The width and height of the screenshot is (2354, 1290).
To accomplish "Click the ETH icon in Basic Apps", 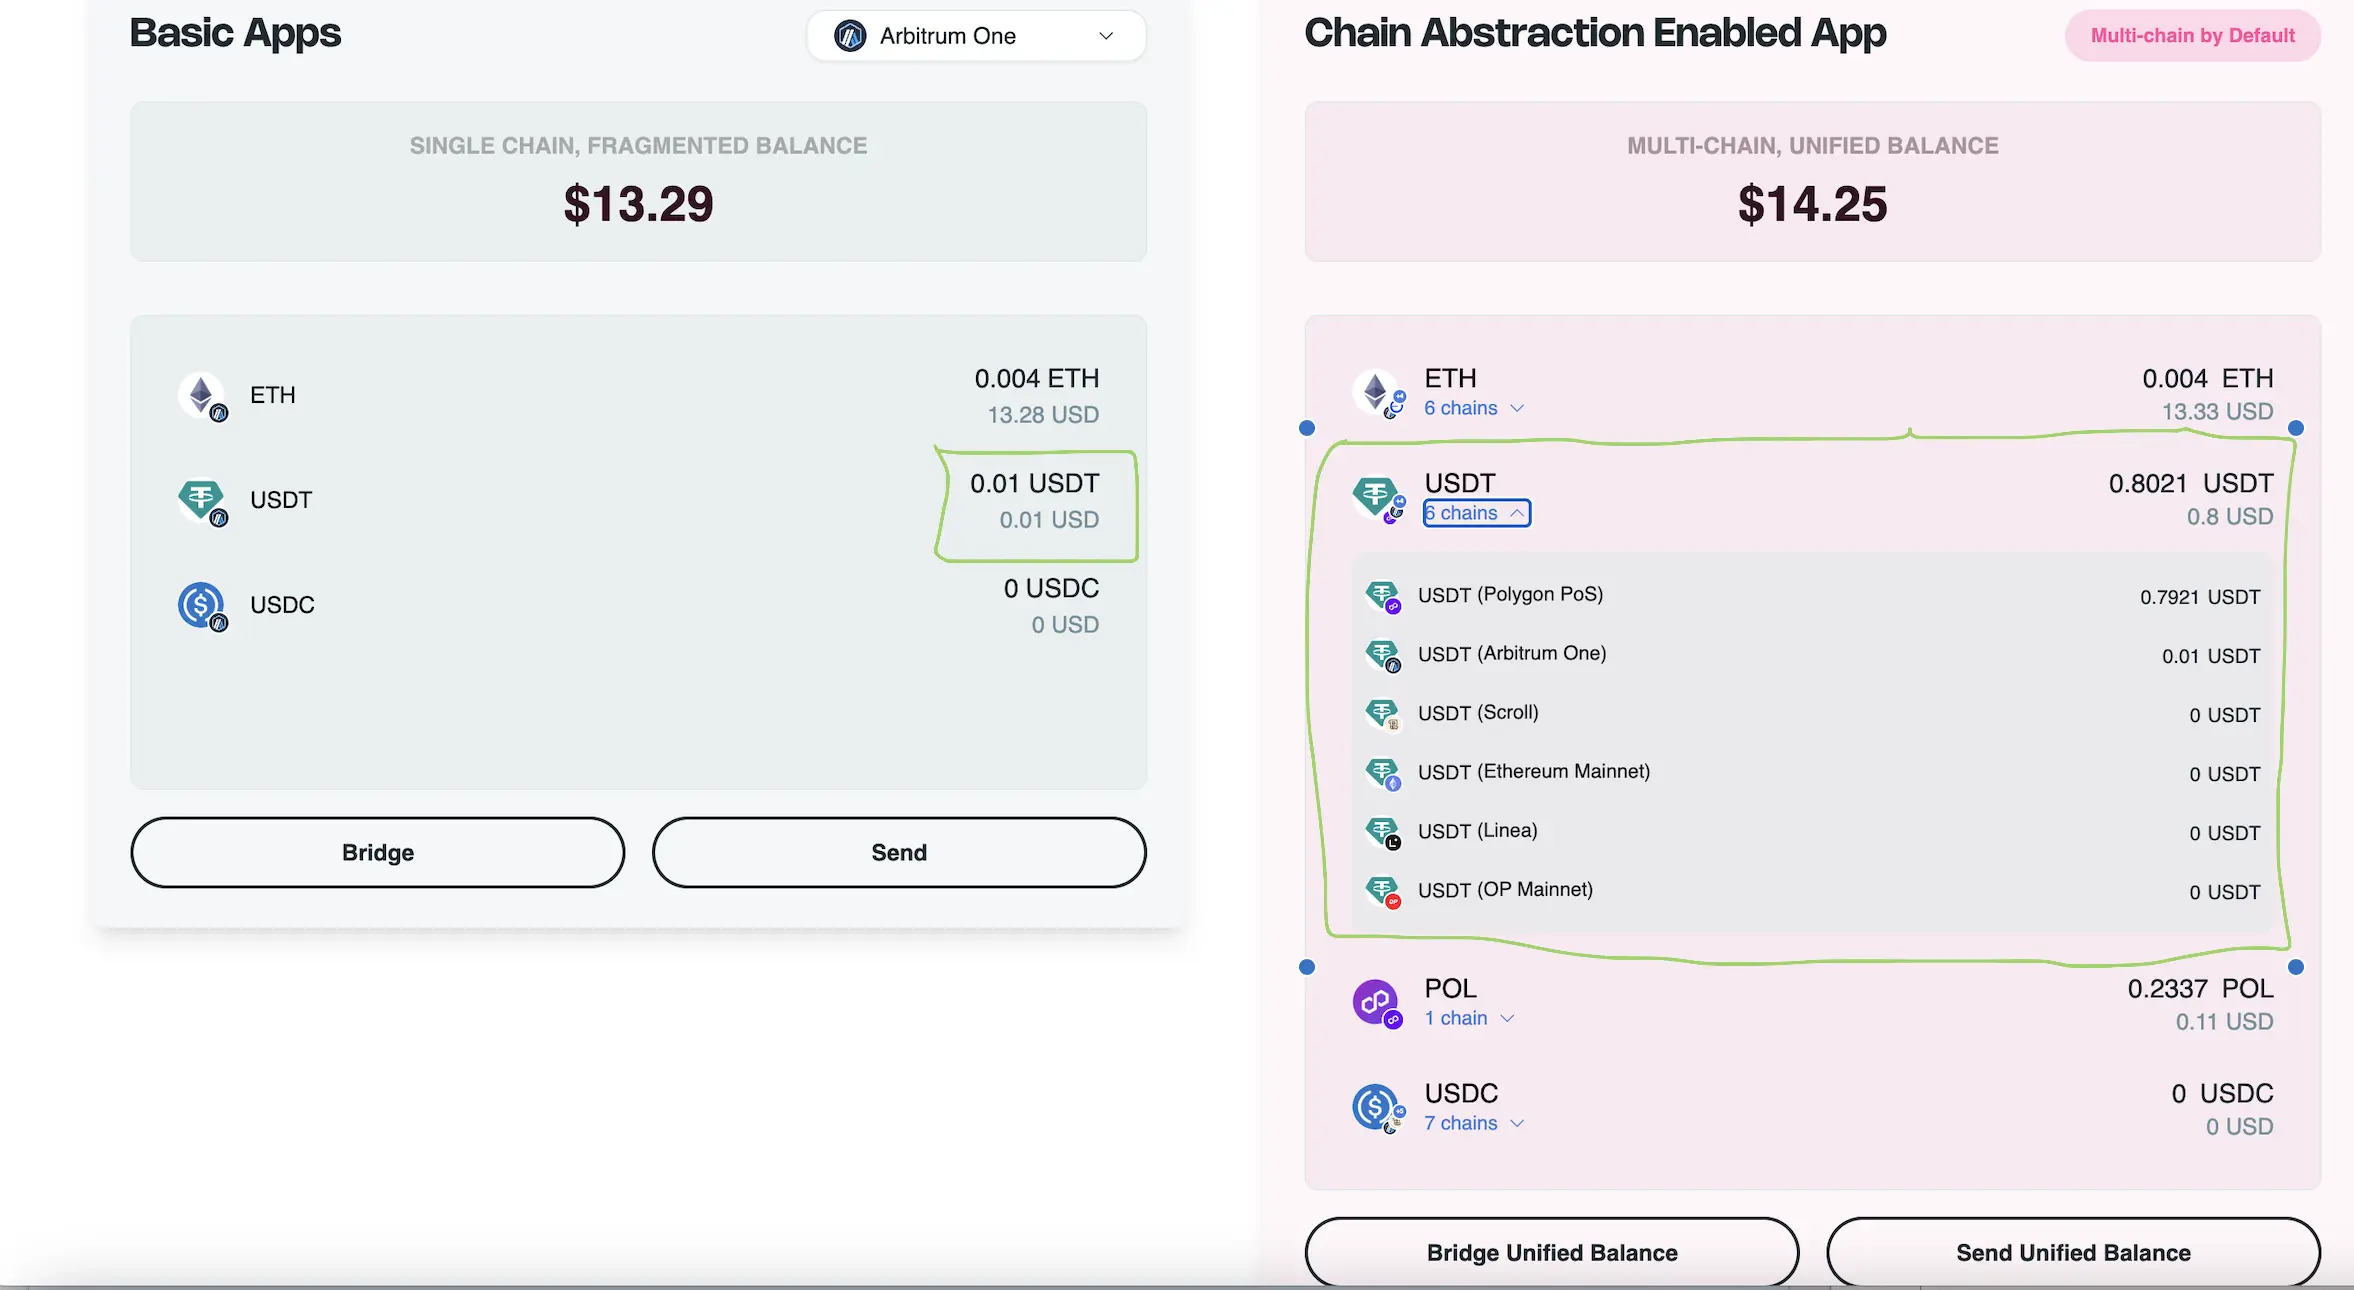I will click(x=203, y=396).
